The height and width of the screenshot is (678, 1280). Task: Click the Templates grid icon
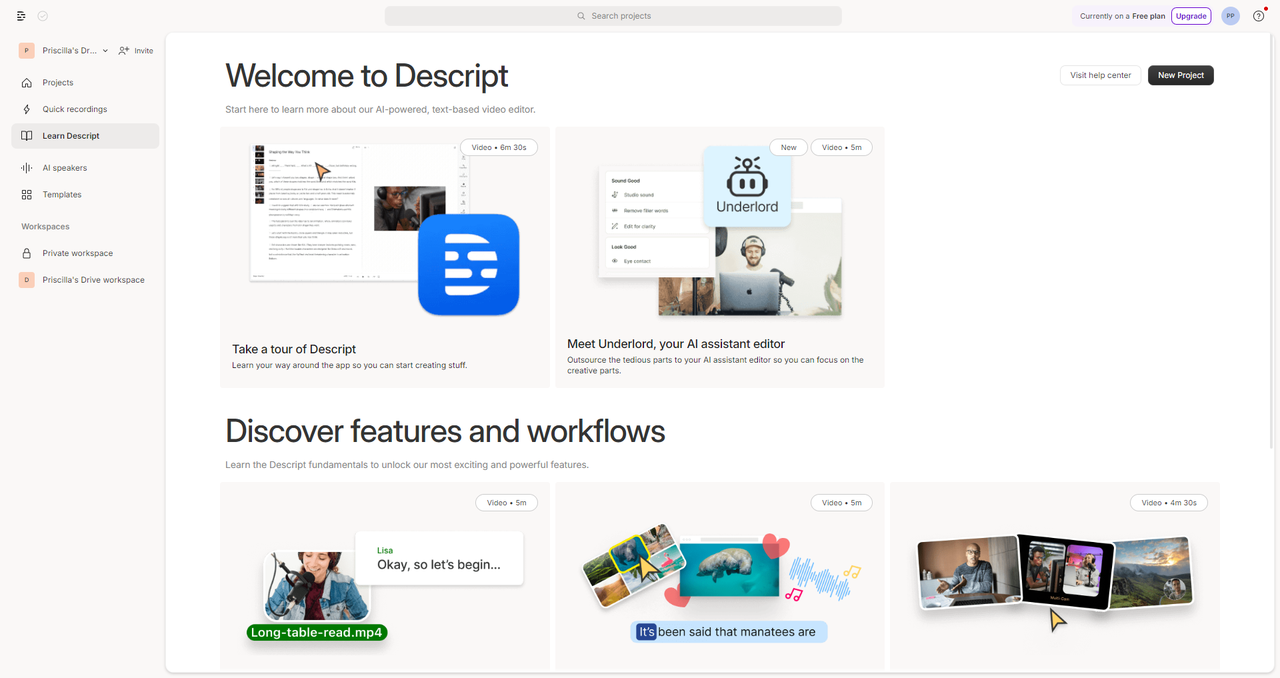point(27,195)
